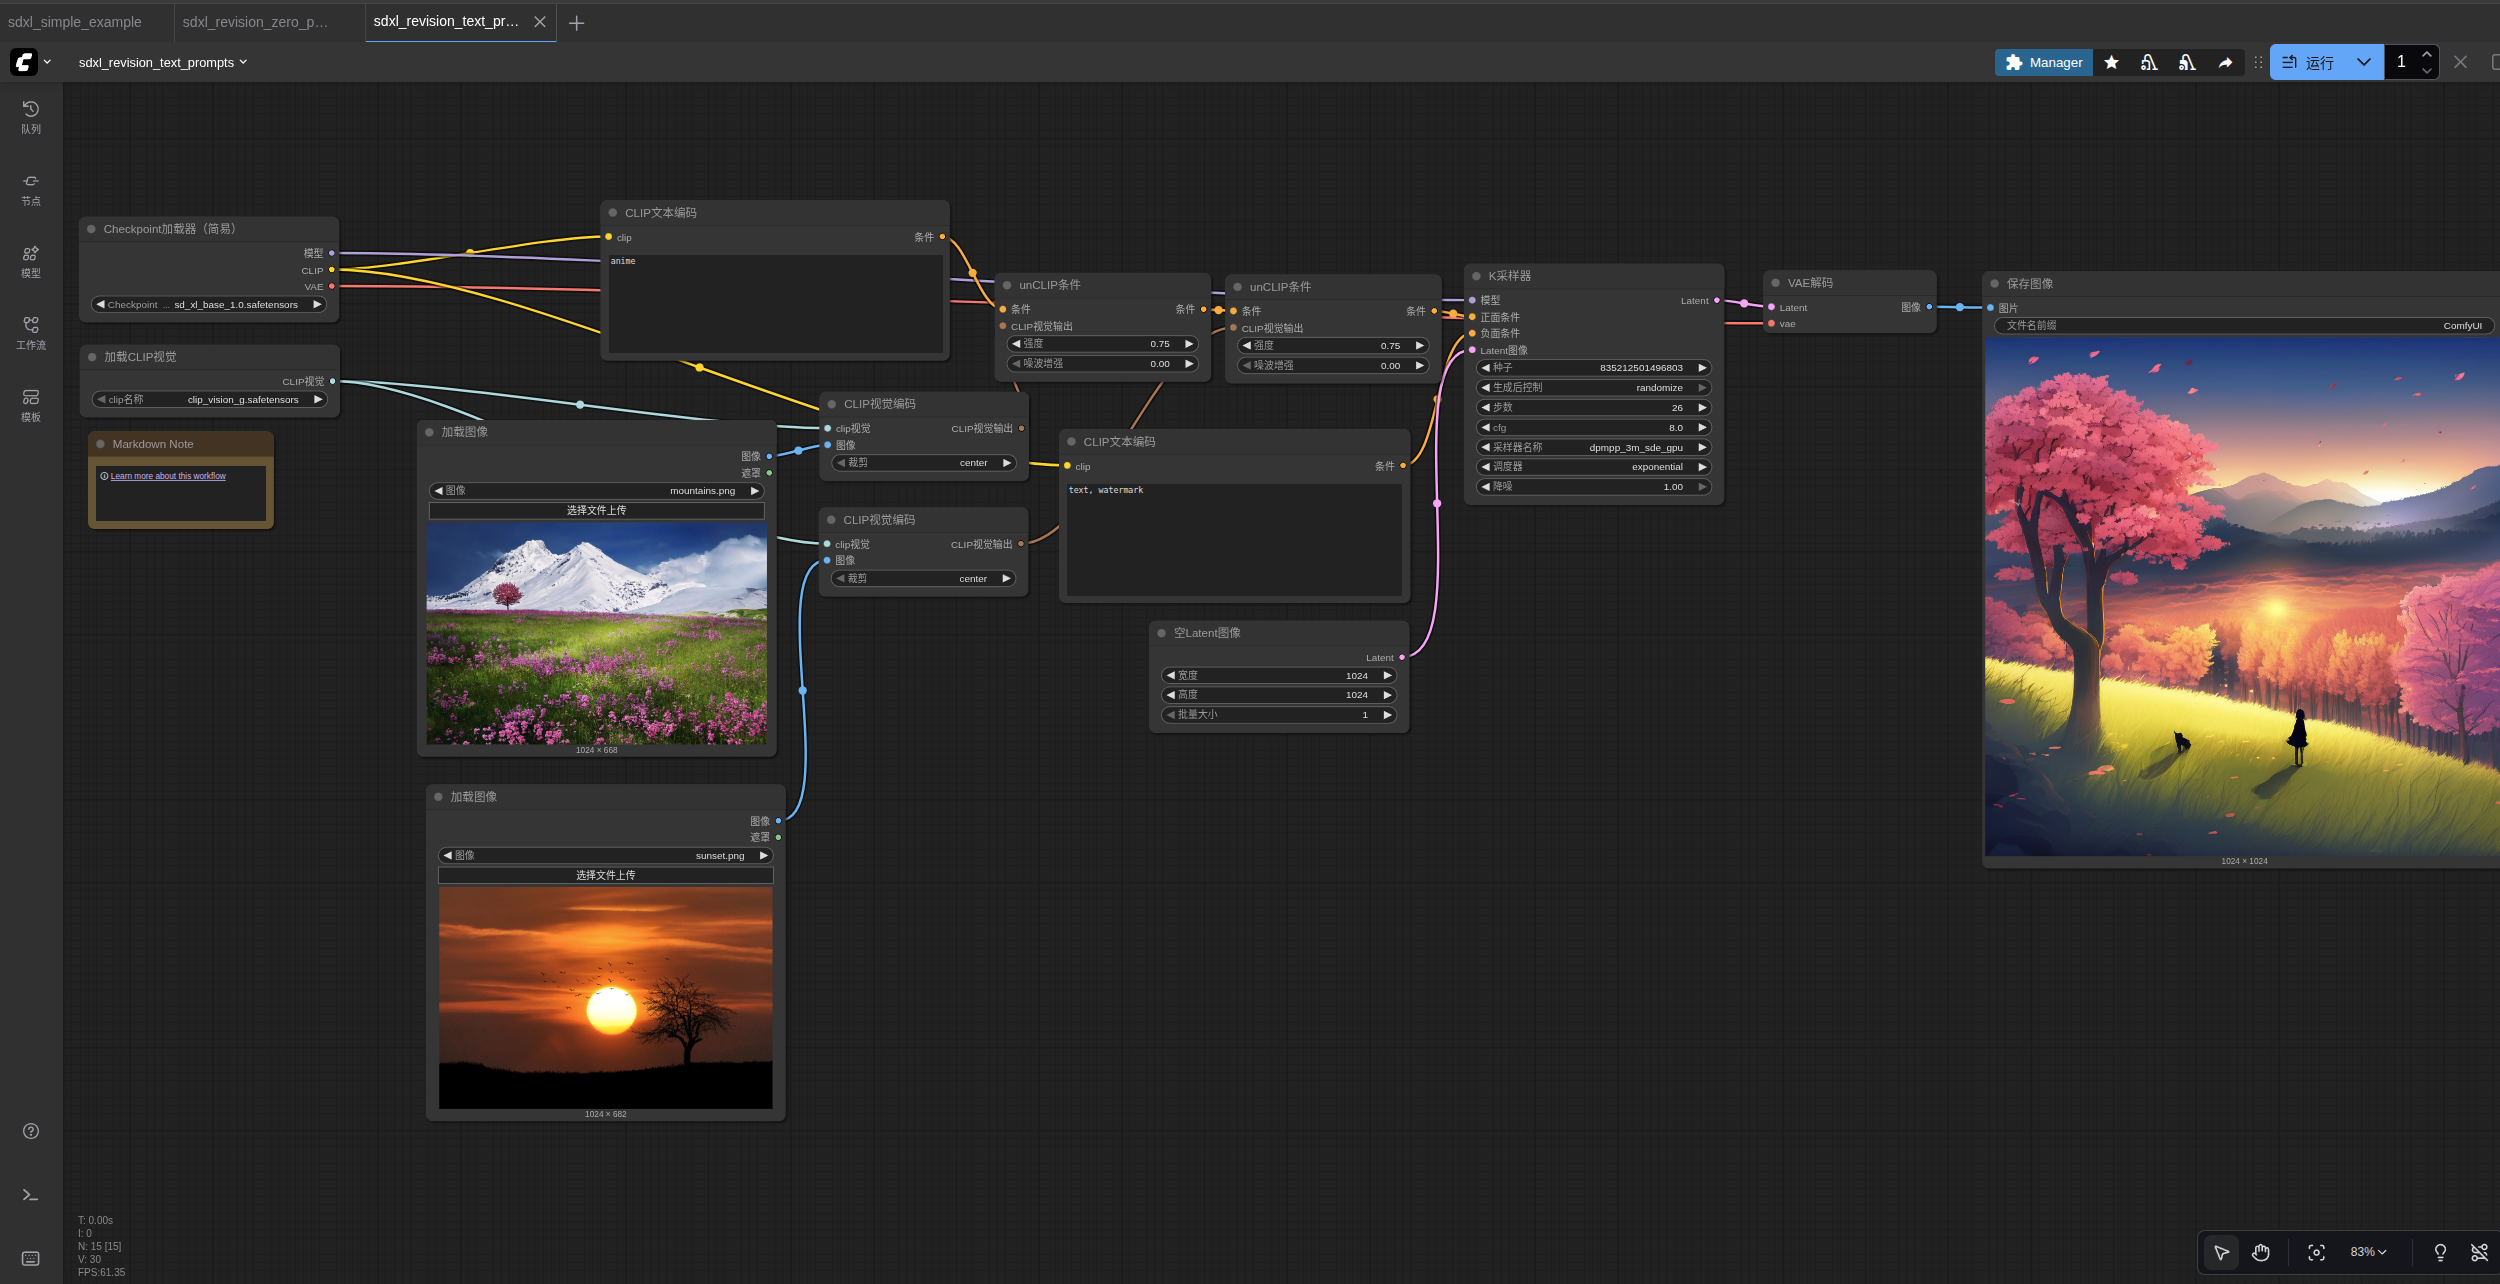Screen dimensions: 2500x1284
Task: Toggle the hide links visibility icon
Action: 2479,1252
